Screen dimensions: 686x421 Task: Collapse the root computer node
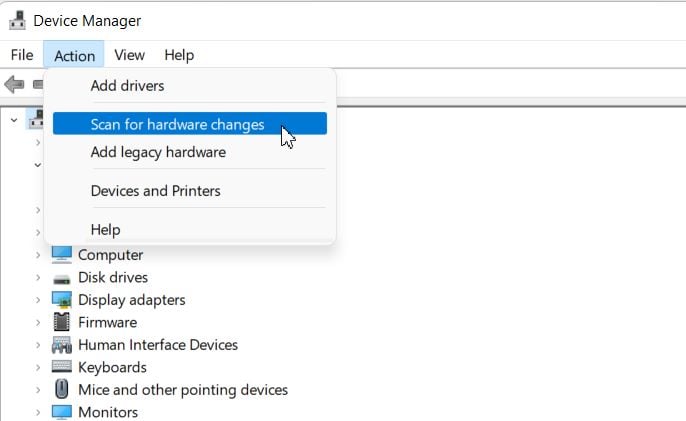pos(14,120)
